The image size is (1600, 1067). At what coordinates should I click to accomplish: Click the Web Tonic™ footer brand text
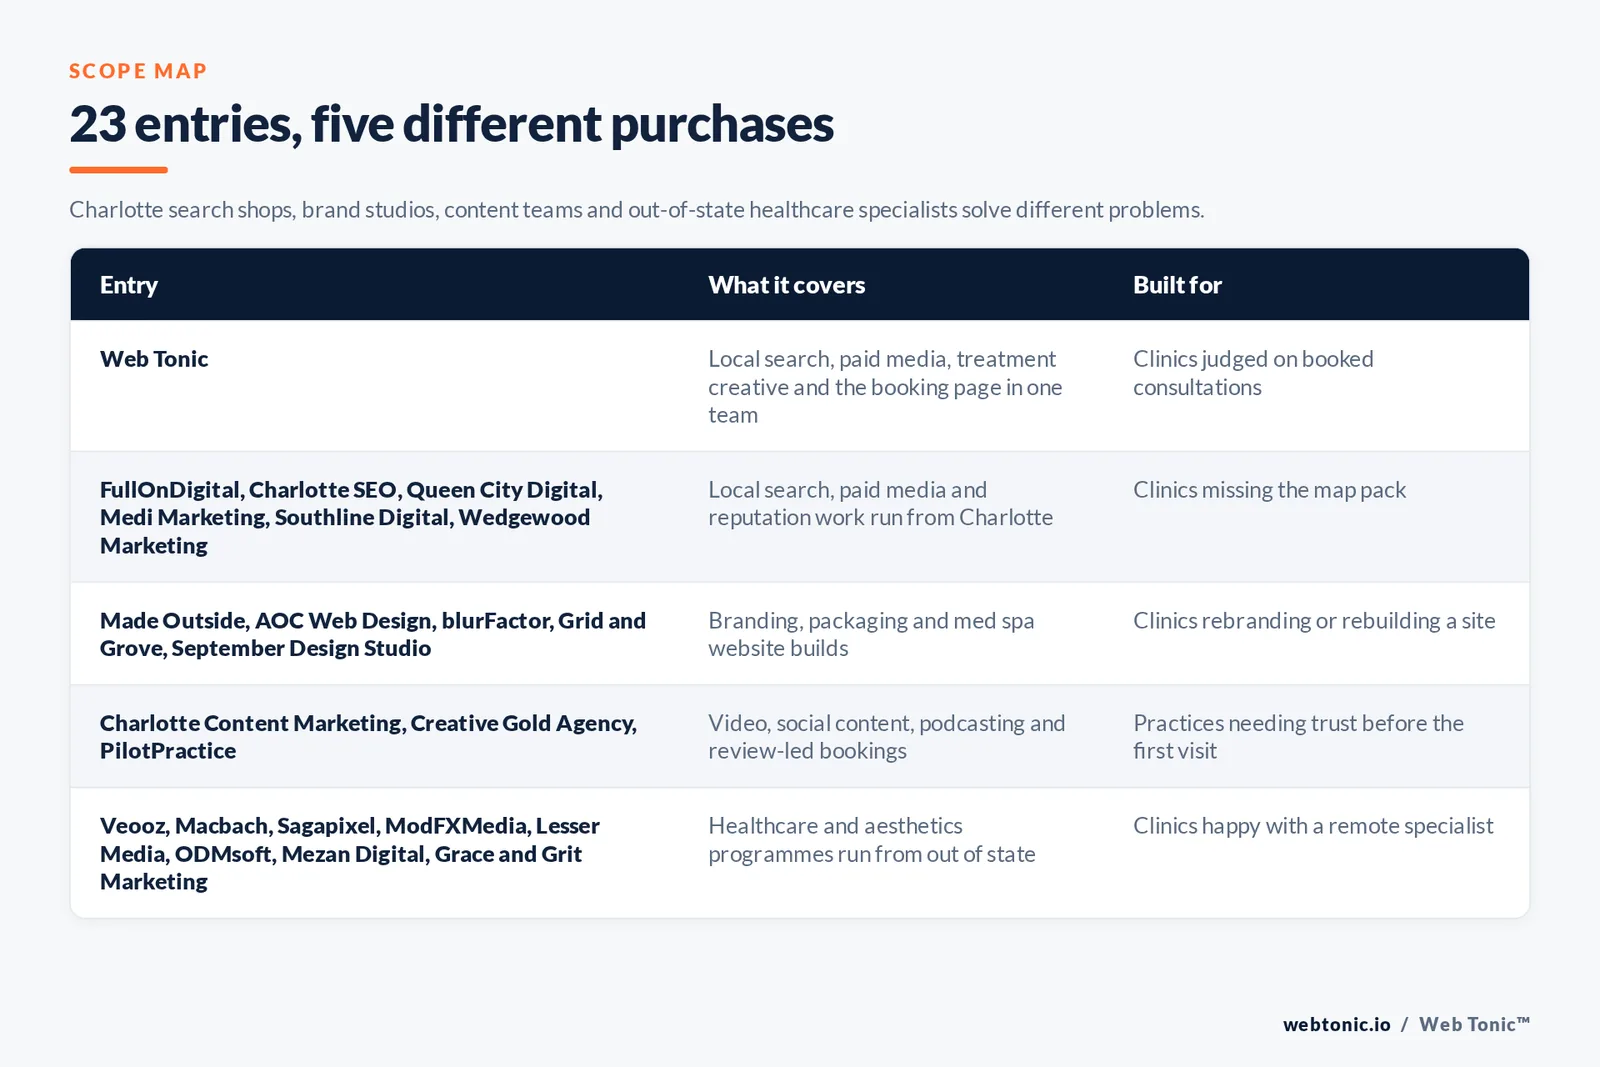point(1474,1024)
